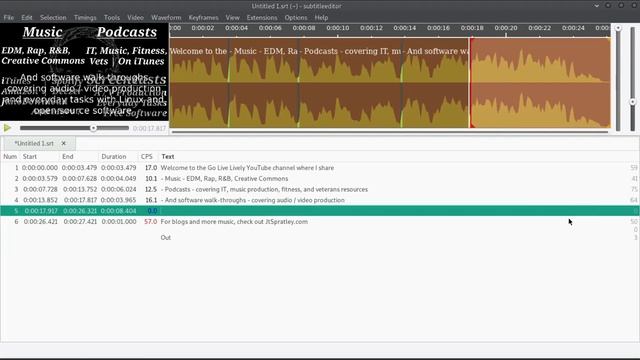Click start time 0:00:00.000 of subtitle 1
The image size is (640, 360).
pos(40,168)
